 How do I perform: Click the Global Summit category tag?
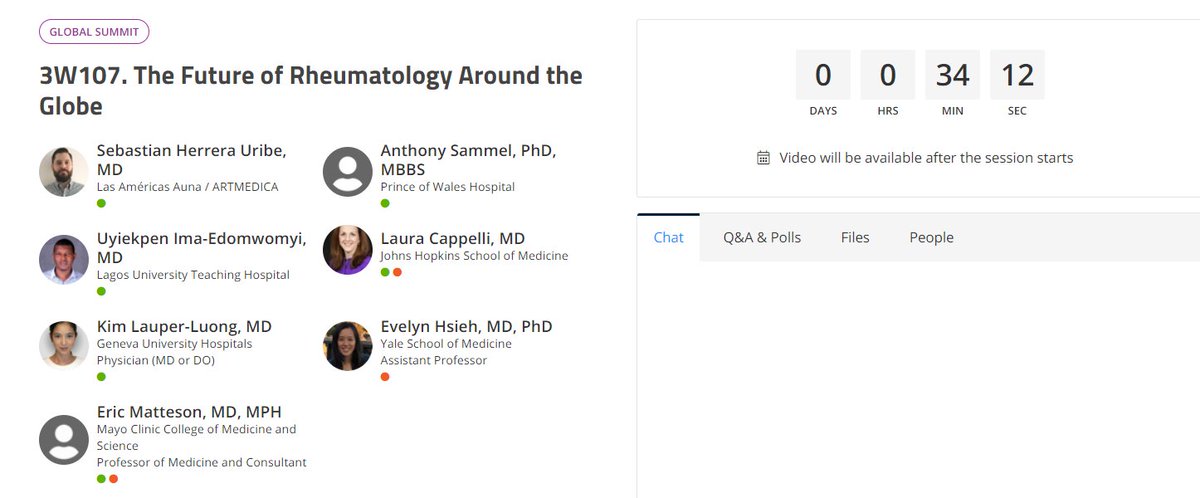(94, 32)
